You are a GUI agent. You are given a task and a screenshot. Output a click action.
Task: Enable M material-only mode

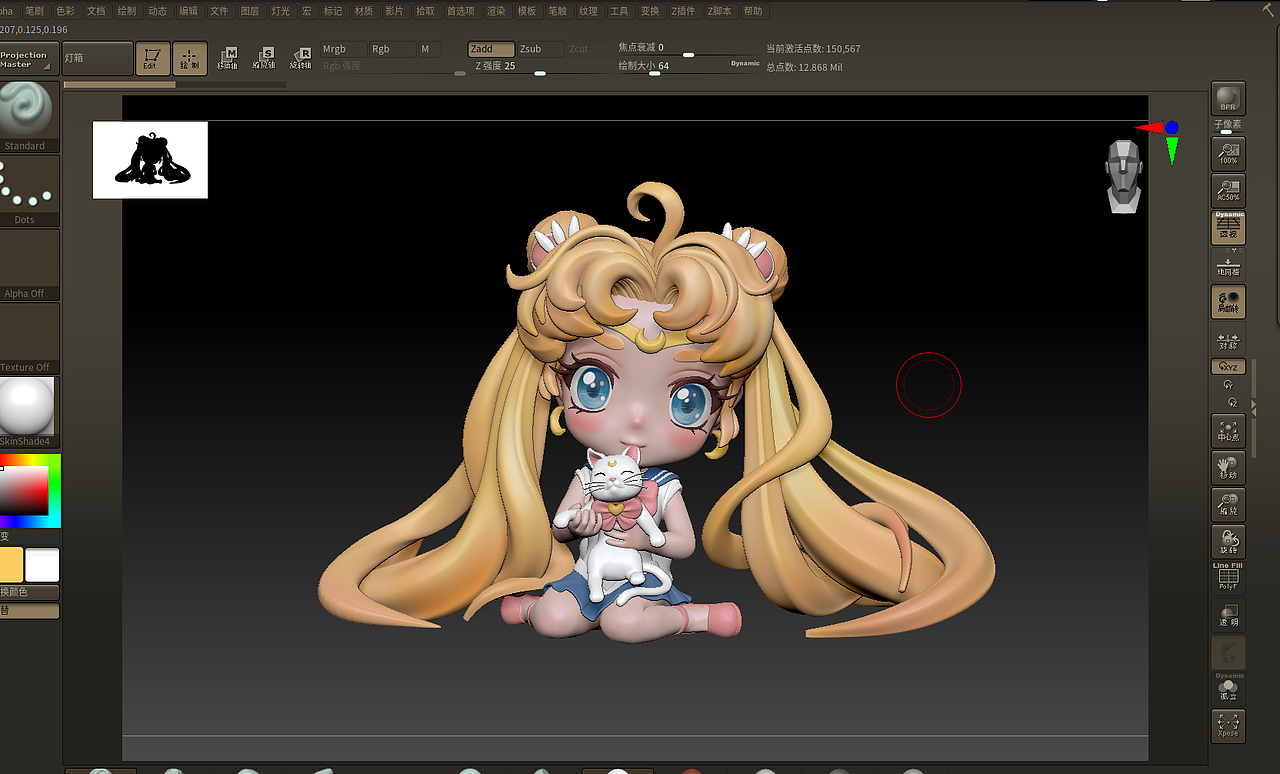(x=429, y=49)
